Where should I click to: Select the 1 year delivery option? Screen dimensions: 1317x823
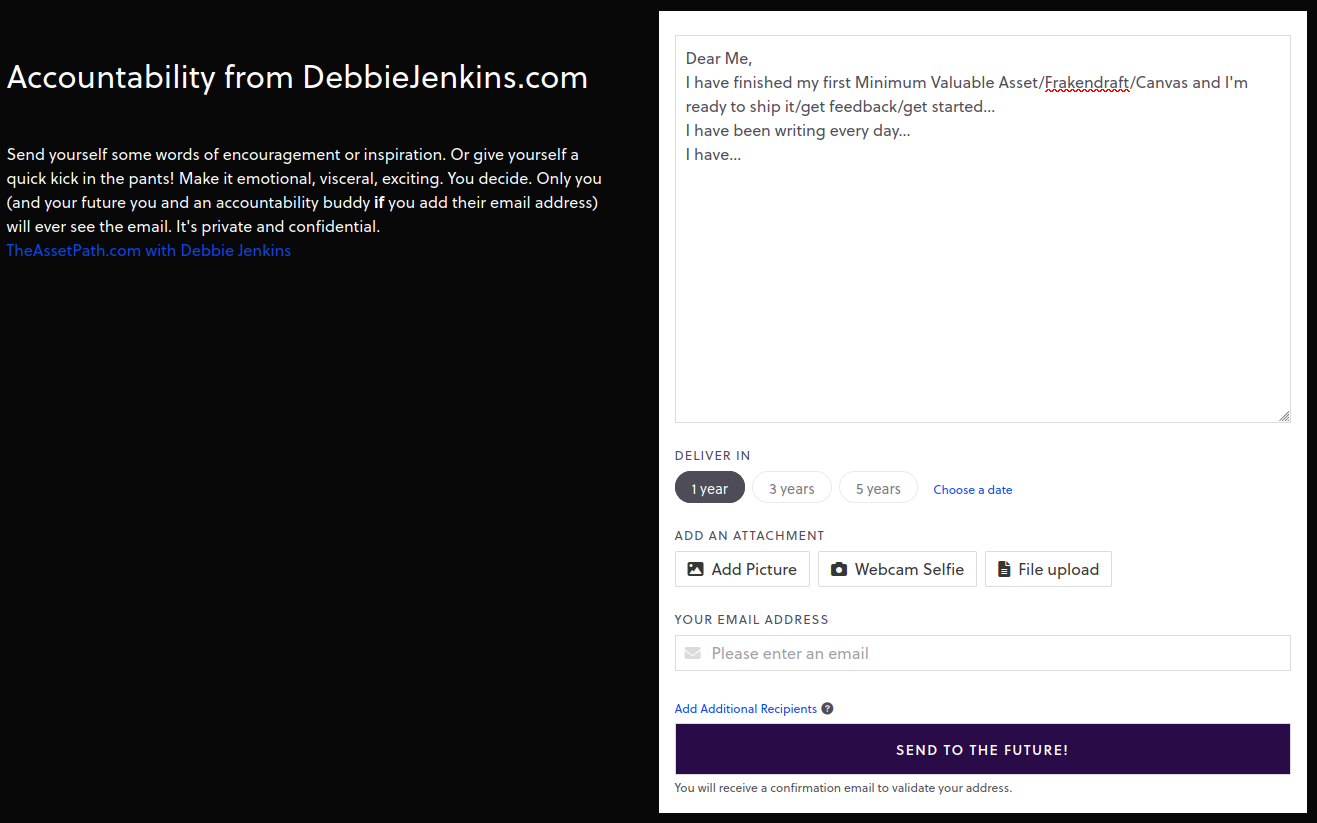710,488
